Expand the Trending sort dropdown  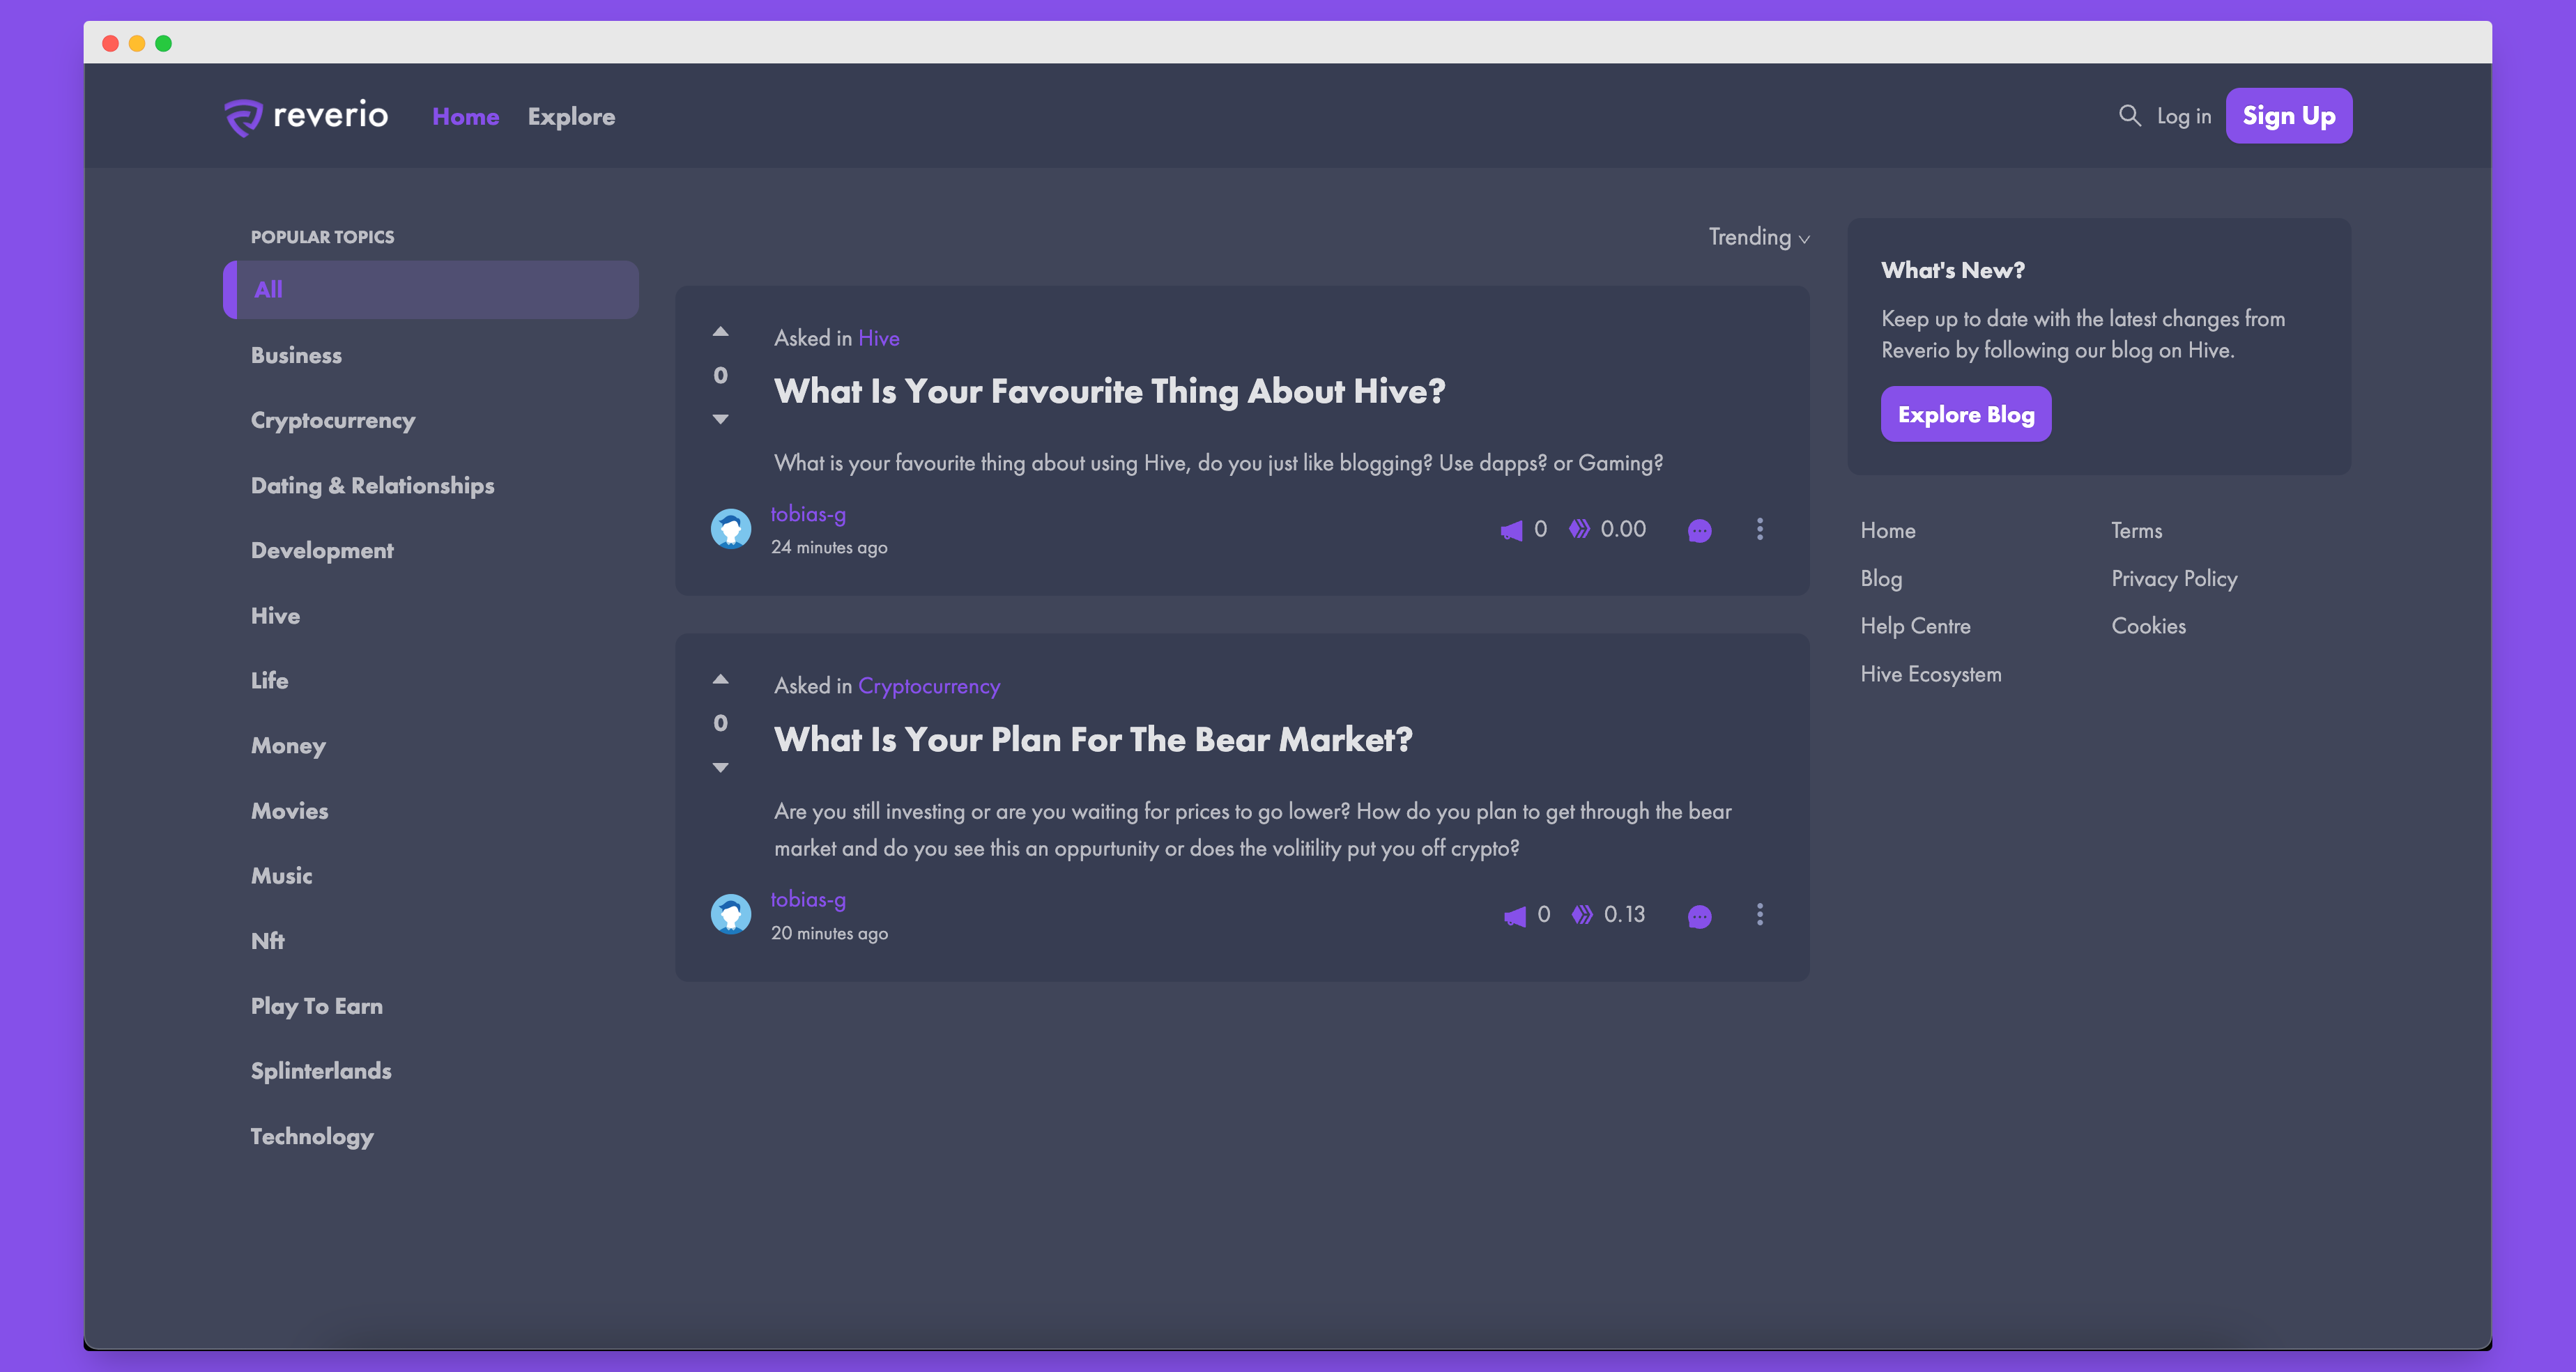1759,237
